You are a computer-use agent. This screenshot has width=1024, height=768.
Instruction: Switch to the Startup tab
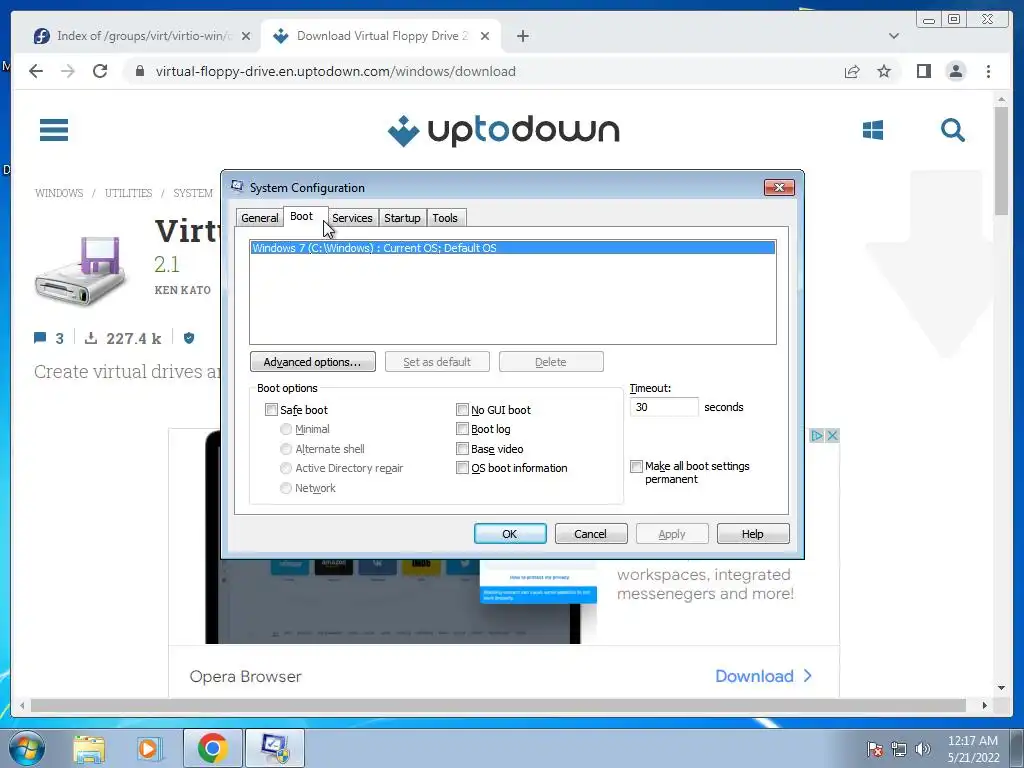coord(402,218)
